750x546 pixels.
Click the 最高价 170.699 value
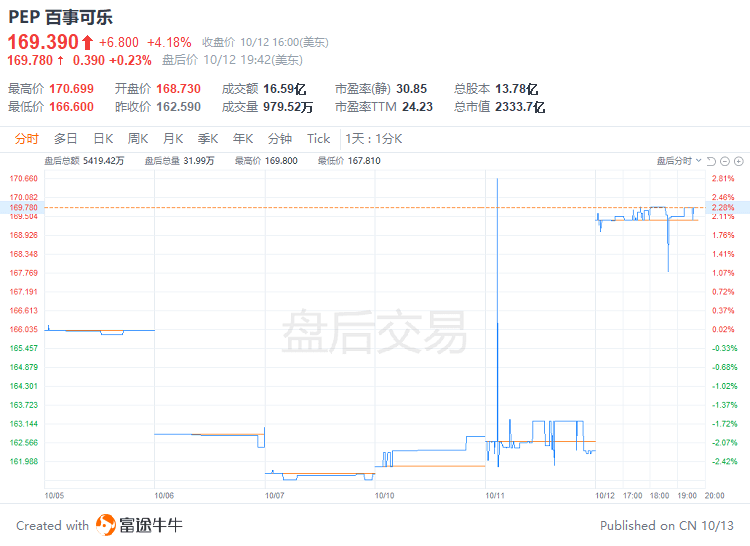(71, 89)
